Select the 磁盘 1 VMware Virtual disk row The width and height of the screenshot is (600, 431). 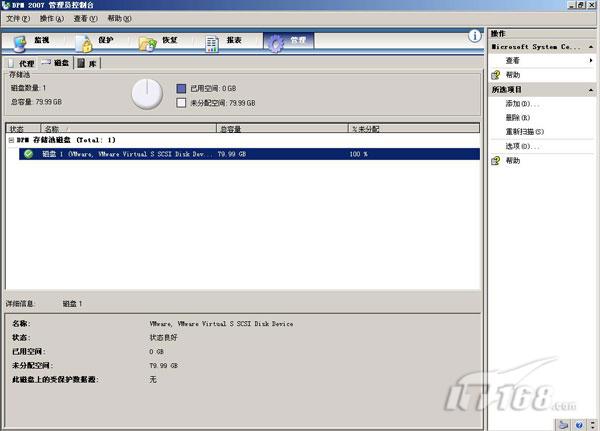(x=249, y=154)
